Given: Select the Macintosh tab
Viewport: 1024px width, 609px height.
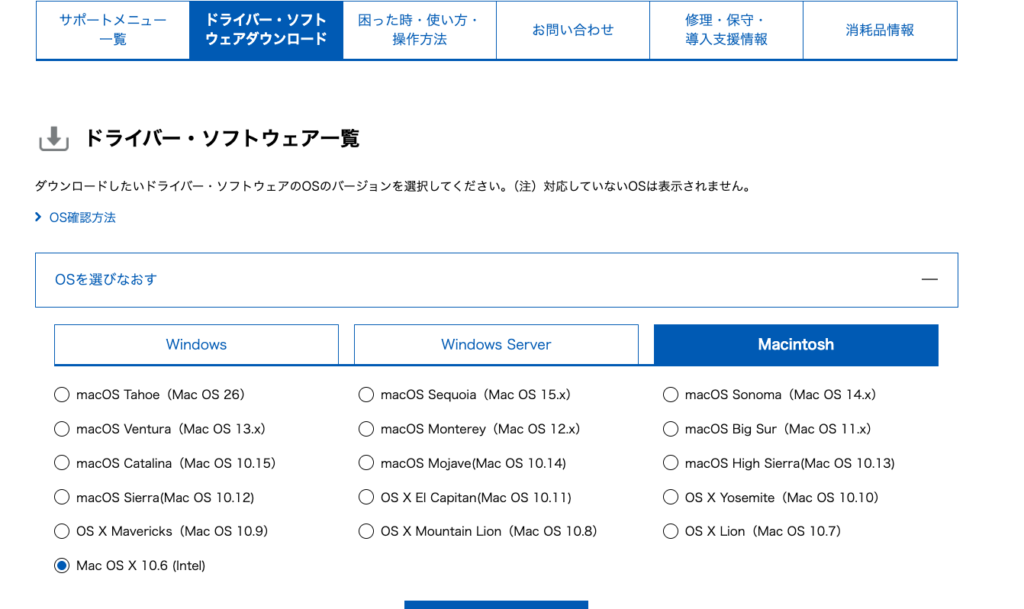Looking at the screenshot, I should pos(796,345).
